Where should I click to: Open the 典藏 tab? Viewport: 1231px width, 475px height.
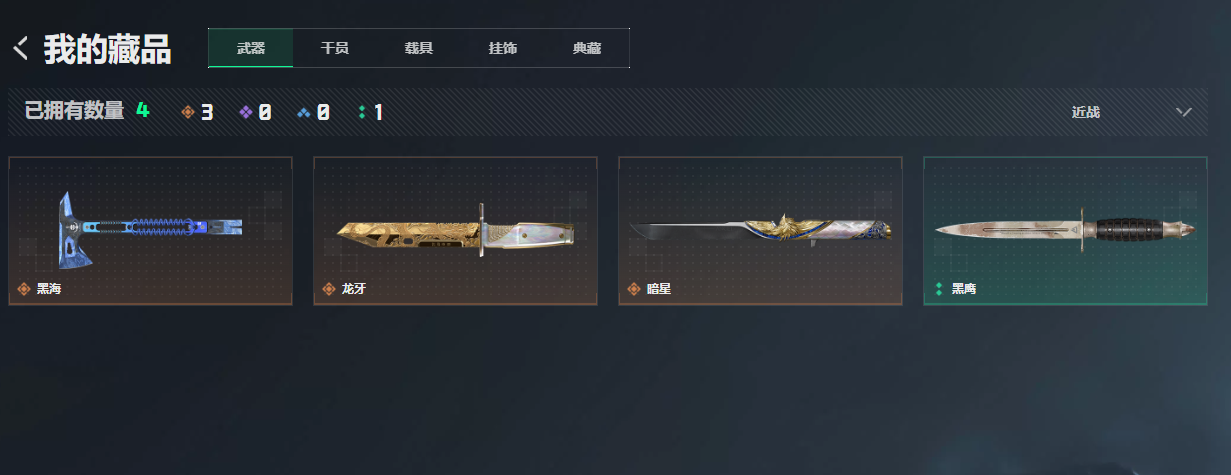[587, 48]
